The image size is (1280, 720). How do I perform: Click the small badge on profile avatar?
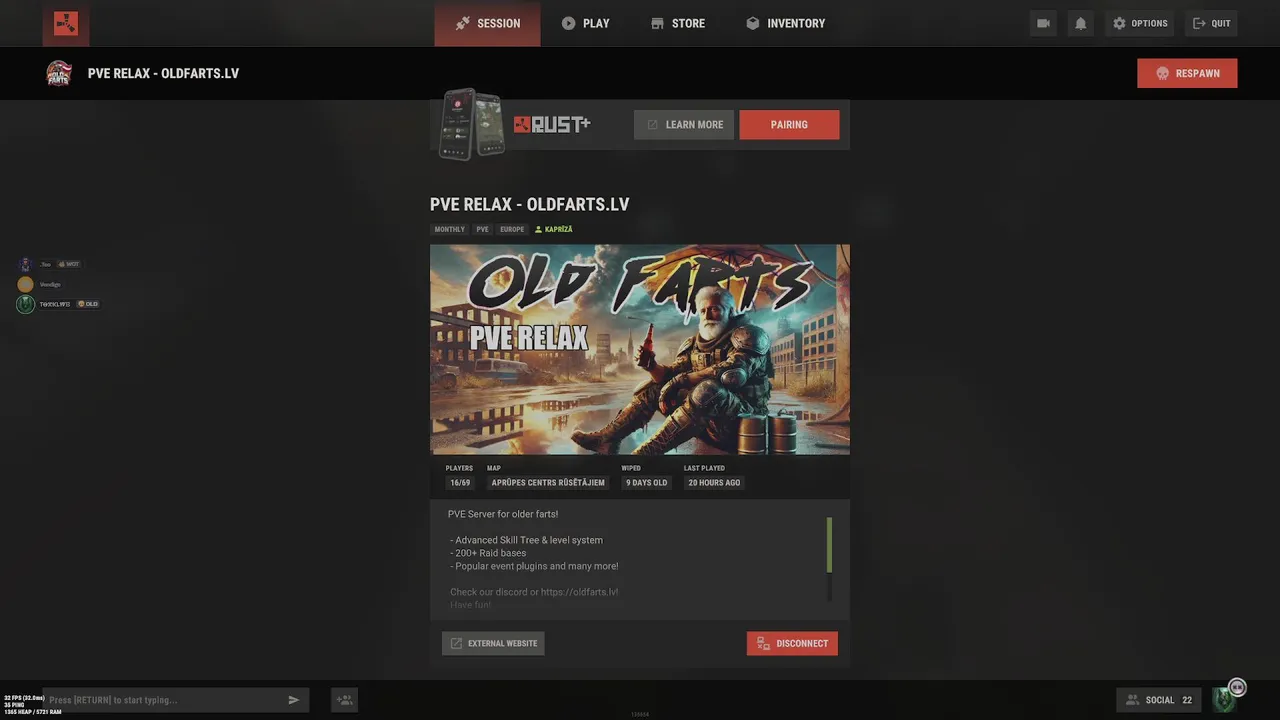pyautogui.click(x=1237, y=687)
